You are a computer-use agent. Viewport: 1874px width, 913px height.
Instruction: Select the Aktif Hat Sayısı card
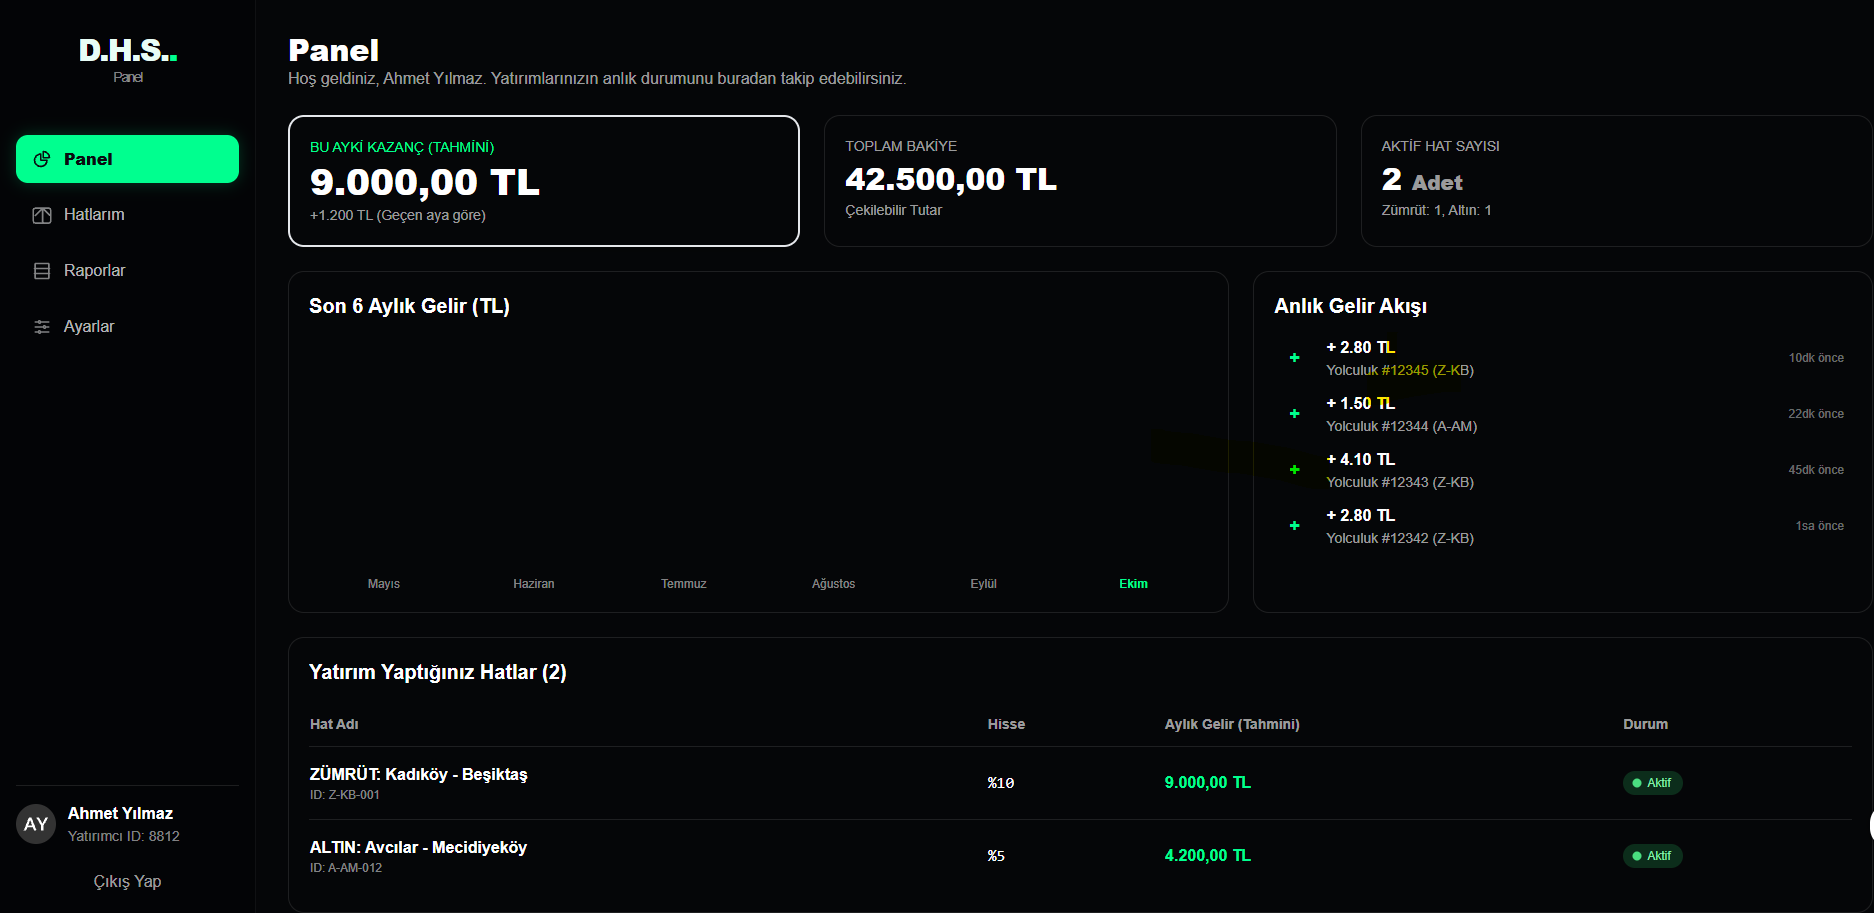pos(1615,181)
